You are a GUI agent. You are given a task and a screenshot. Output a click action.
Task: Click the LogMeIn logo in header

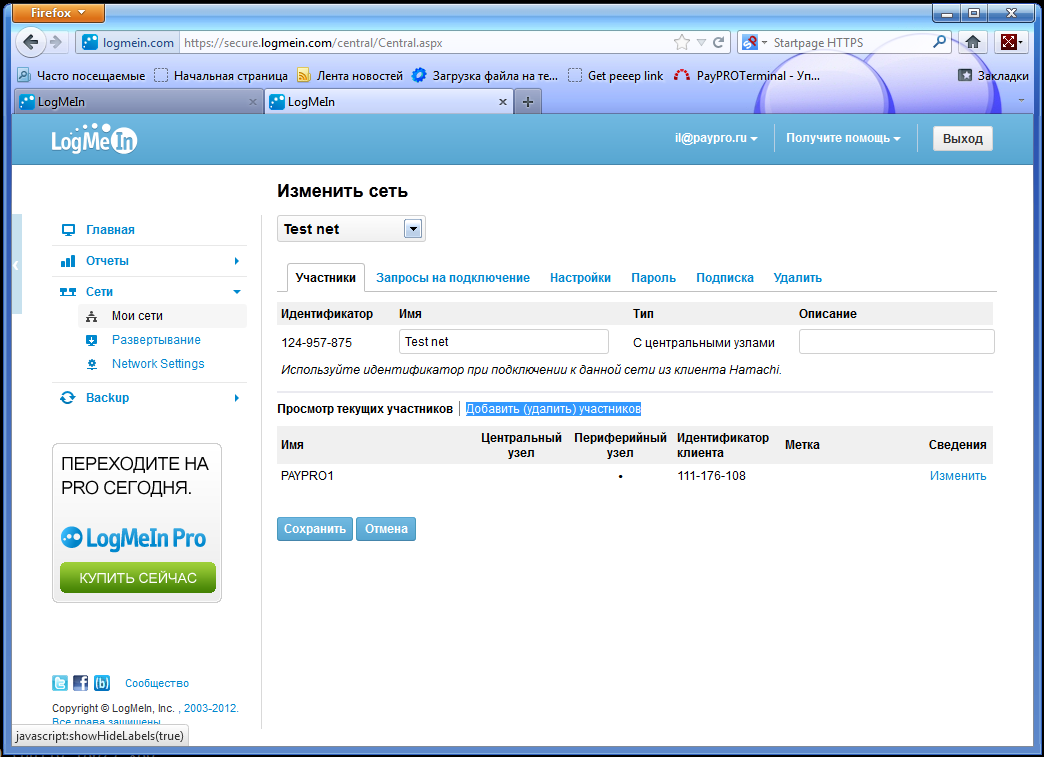94,141
